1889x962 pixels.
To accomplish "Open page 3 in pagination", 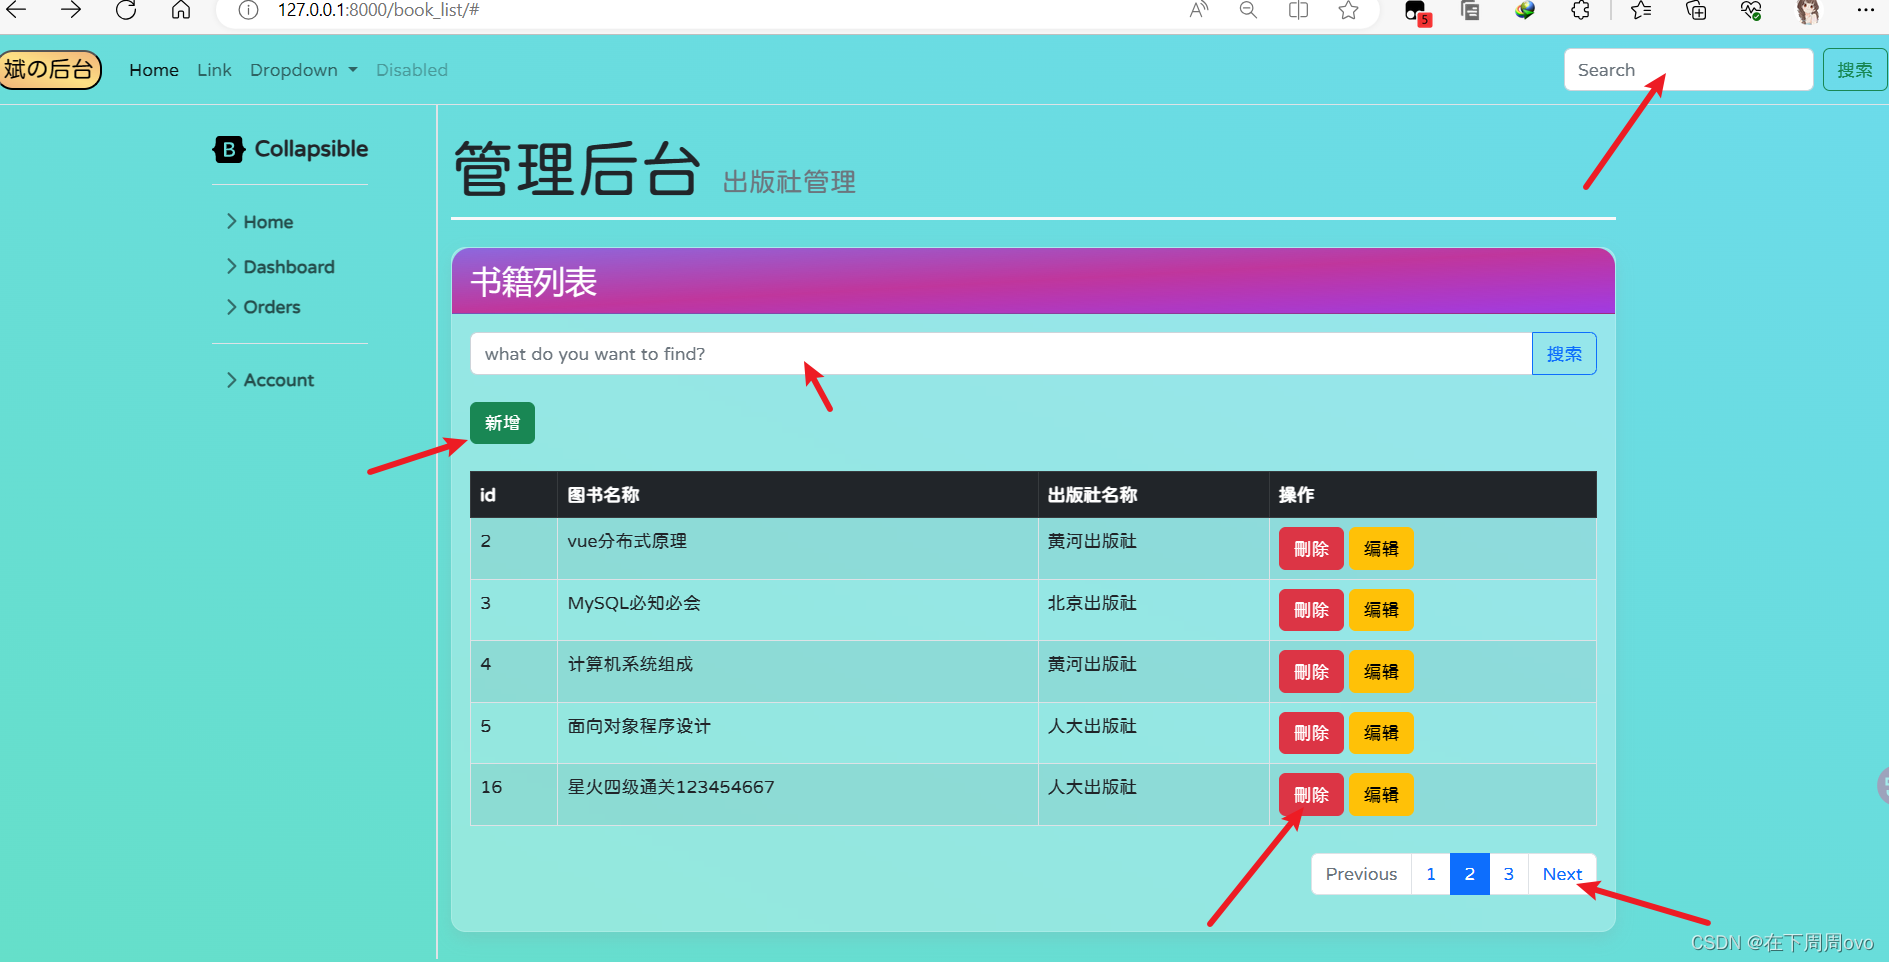I will click(1508, 873).
